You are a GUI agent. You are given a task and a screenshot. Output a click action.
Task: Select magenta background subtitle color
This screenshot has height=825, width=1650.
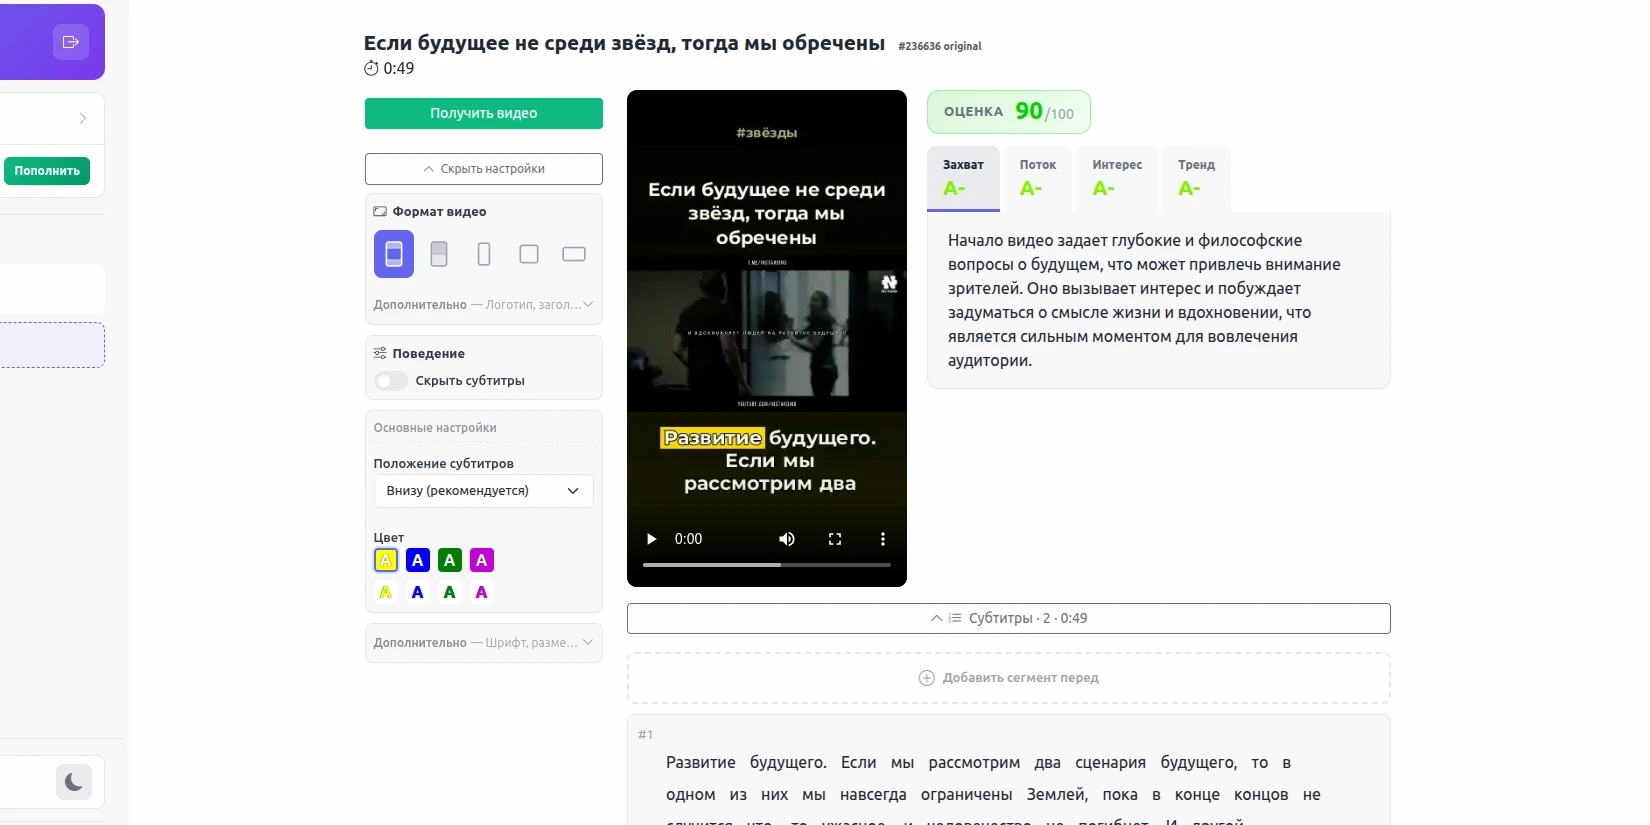tap(482, 560)
